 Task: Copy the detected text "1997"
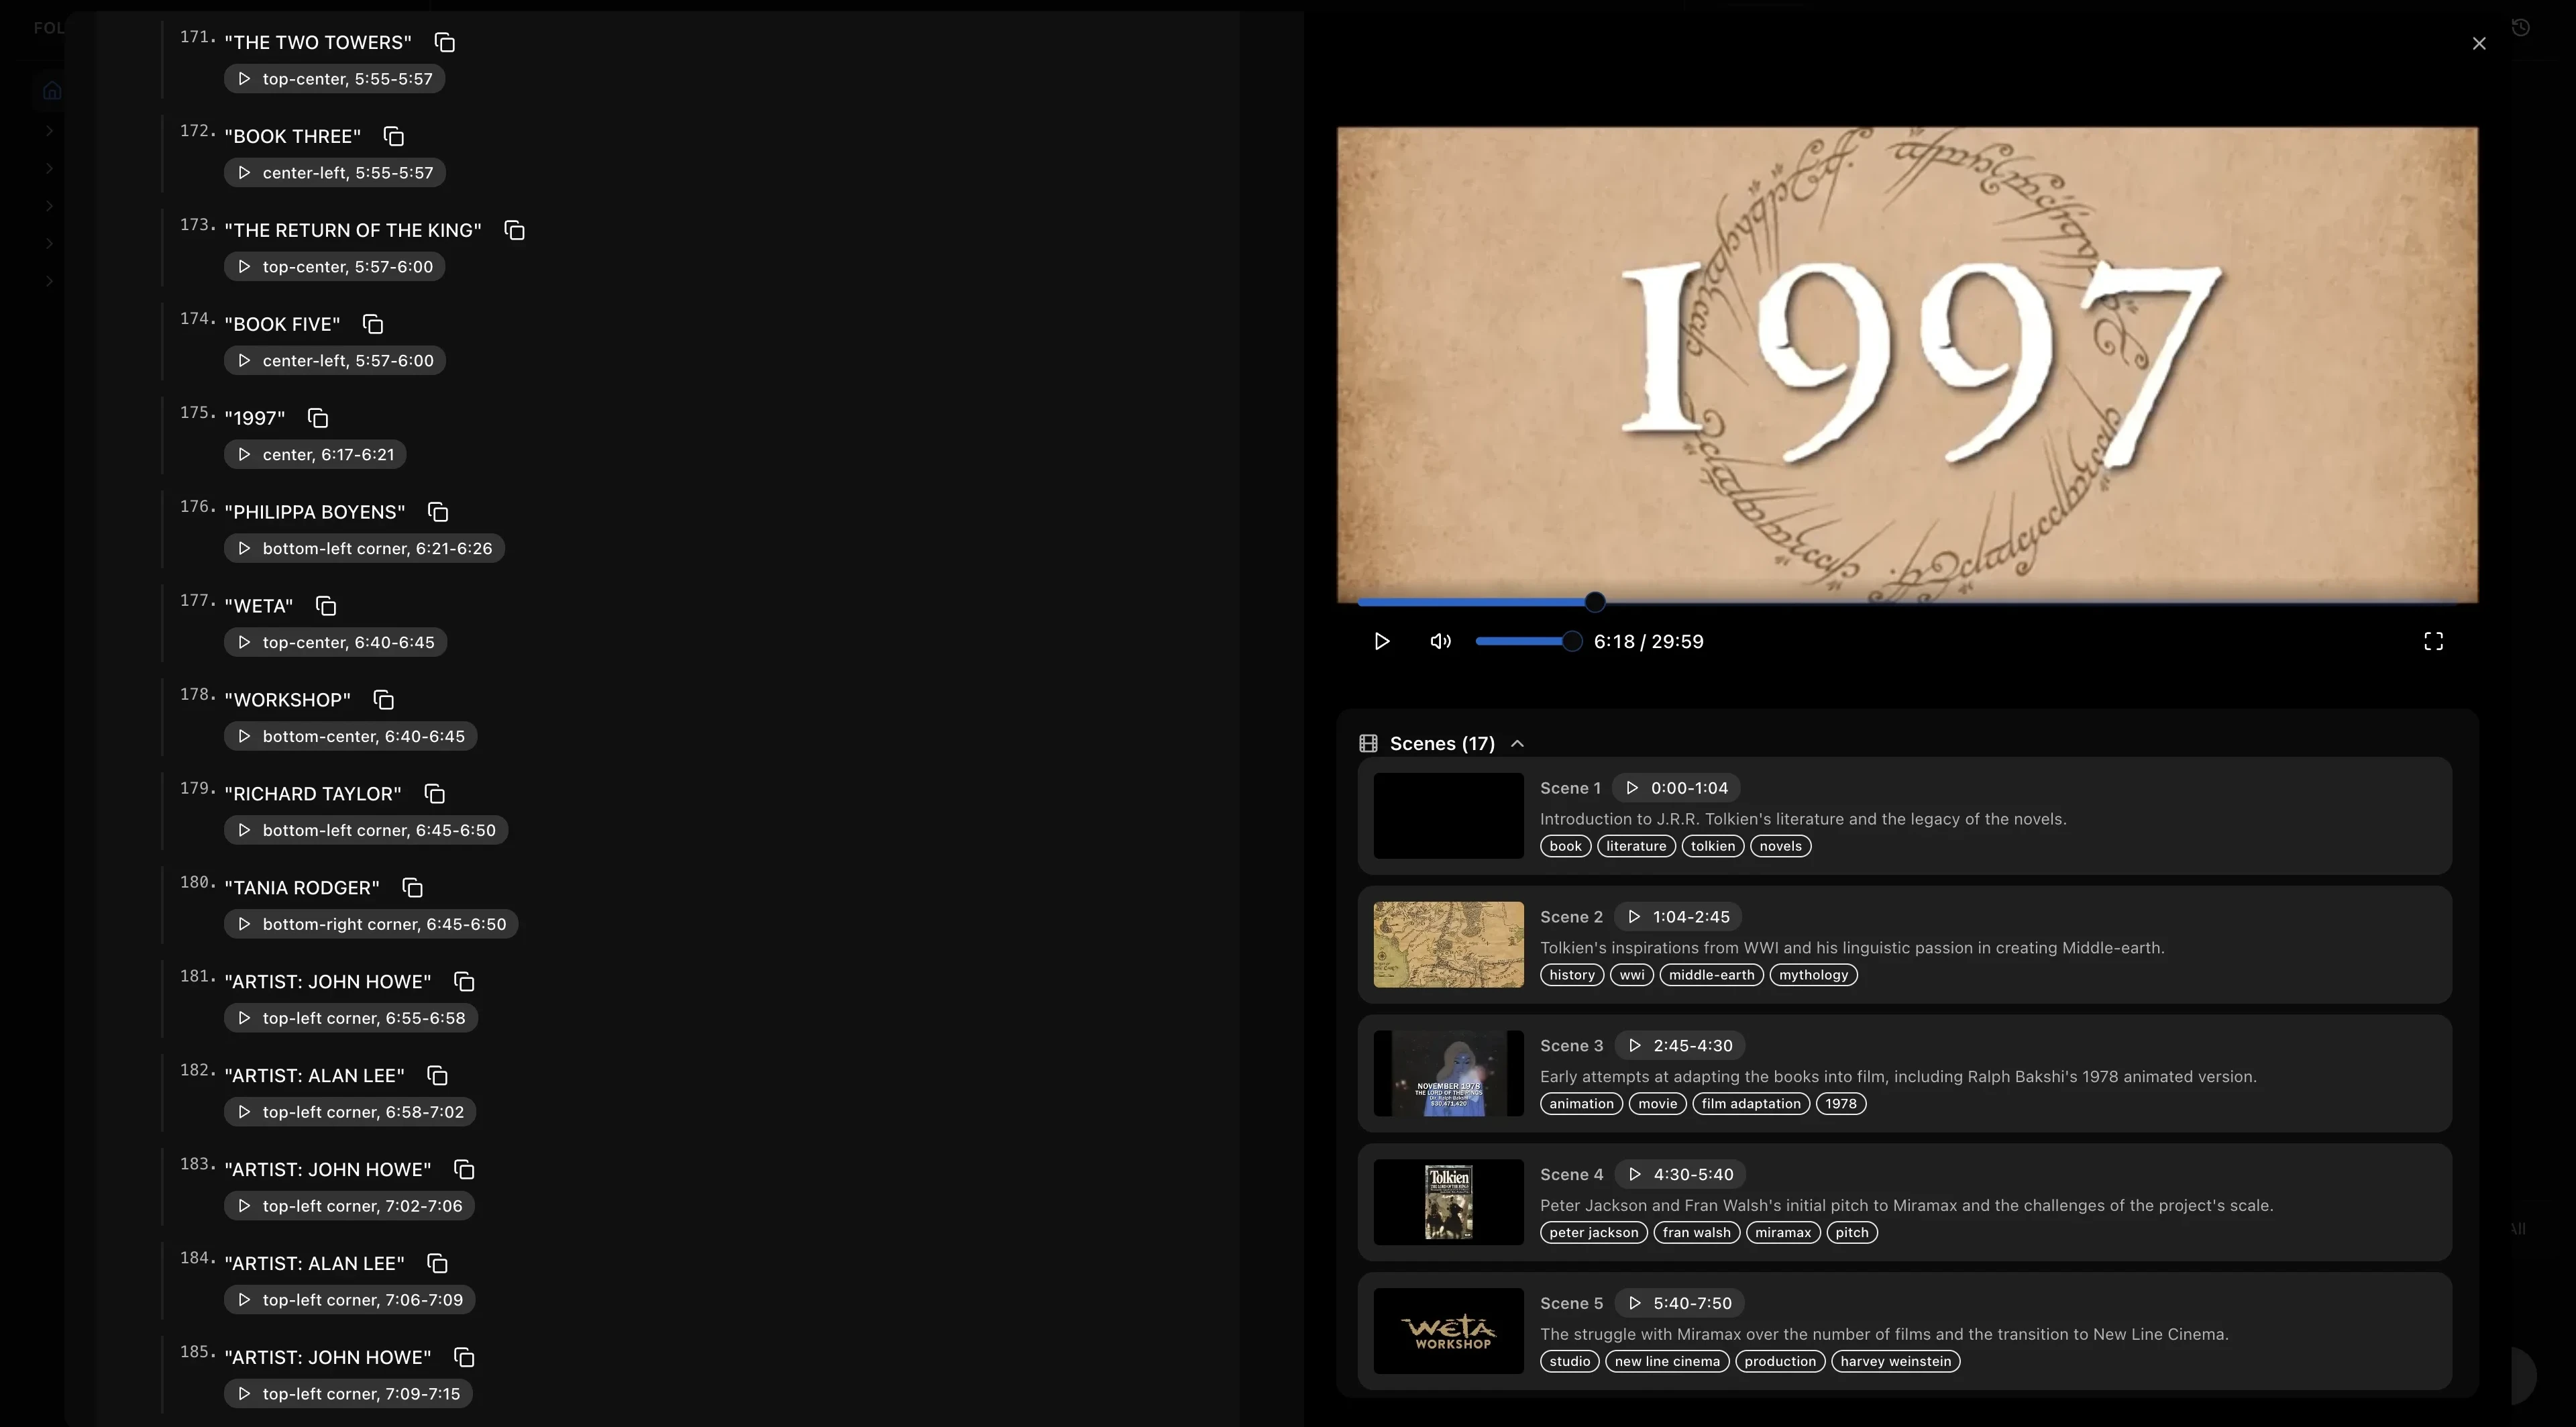point(317,418)
